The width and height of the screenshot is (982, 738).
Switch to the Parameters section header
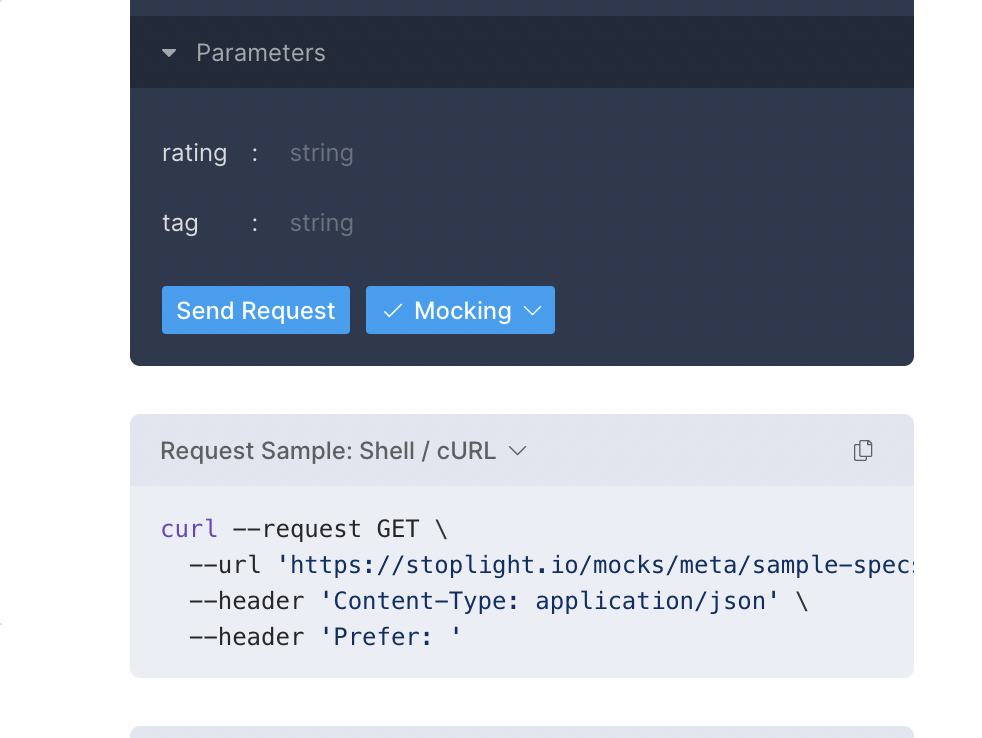click(260, 53)
